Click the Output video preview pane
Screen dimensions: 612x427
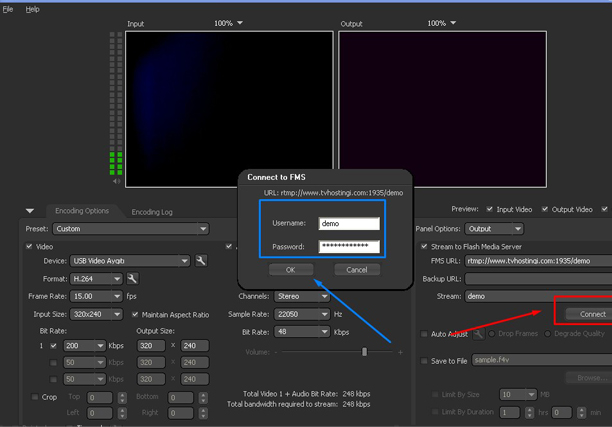pyautogui.click(x=442, y=109)
